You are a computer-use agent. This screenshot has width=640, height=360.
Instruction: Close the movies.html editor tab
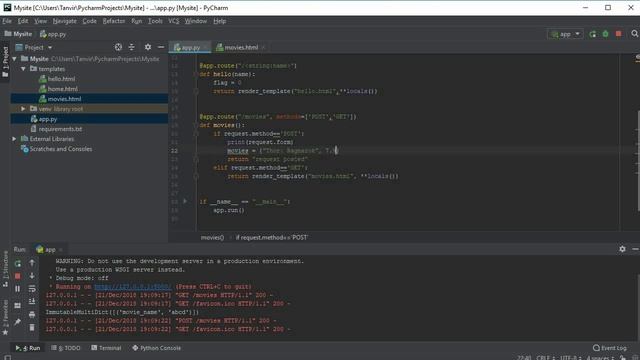coord(264,48)
